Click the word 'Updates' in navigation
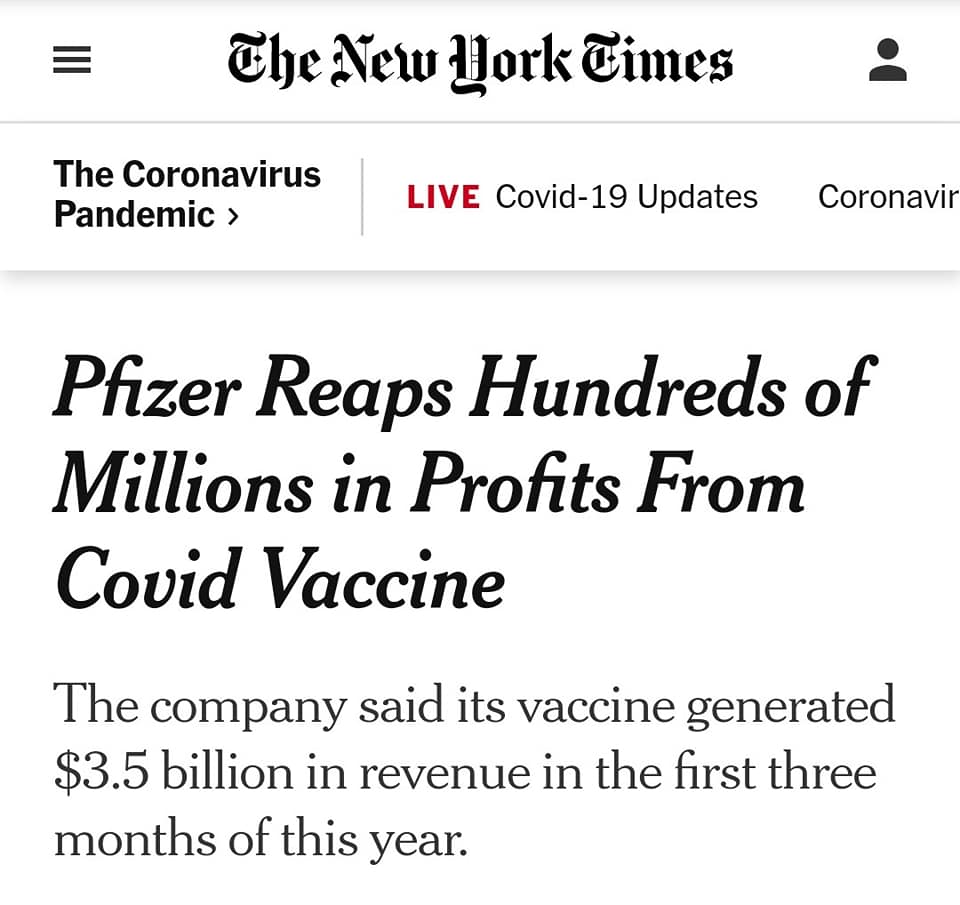This screenshot has width=960, height=905. point(697,197)
